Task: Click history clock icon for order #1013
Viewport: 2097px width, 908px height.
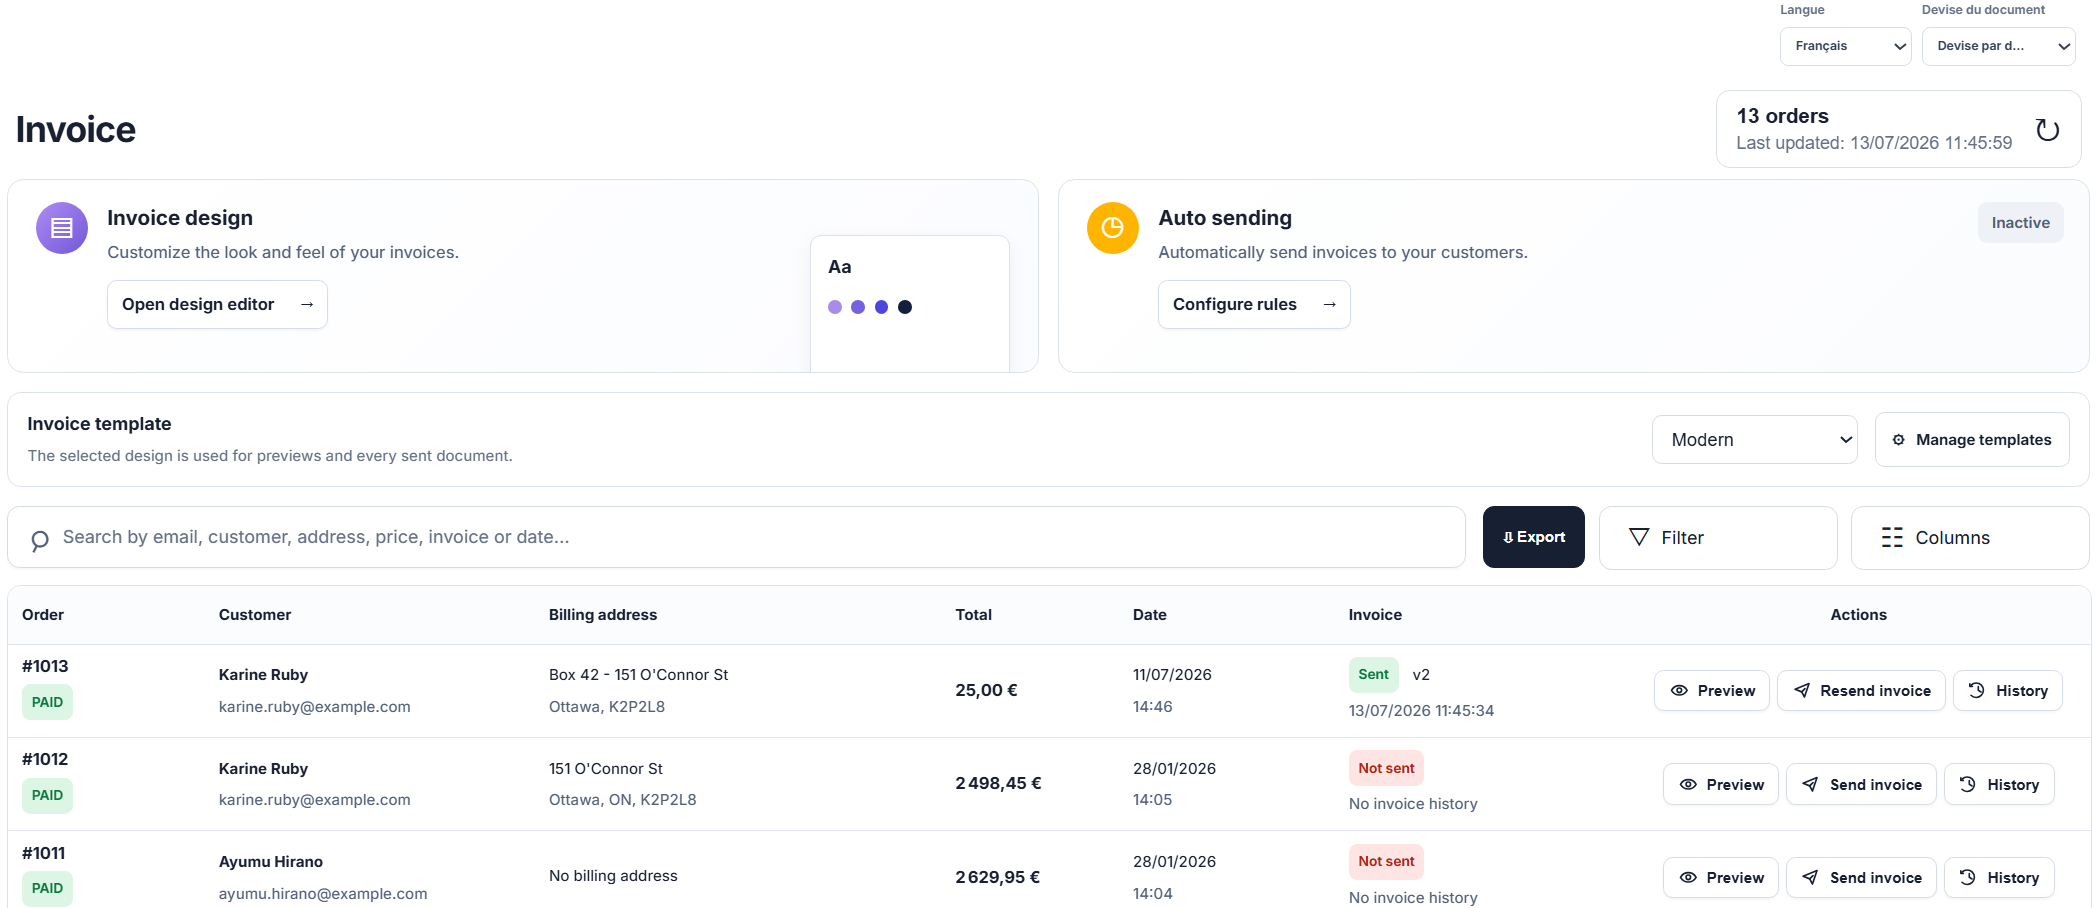Action: tap(1977, 690)
